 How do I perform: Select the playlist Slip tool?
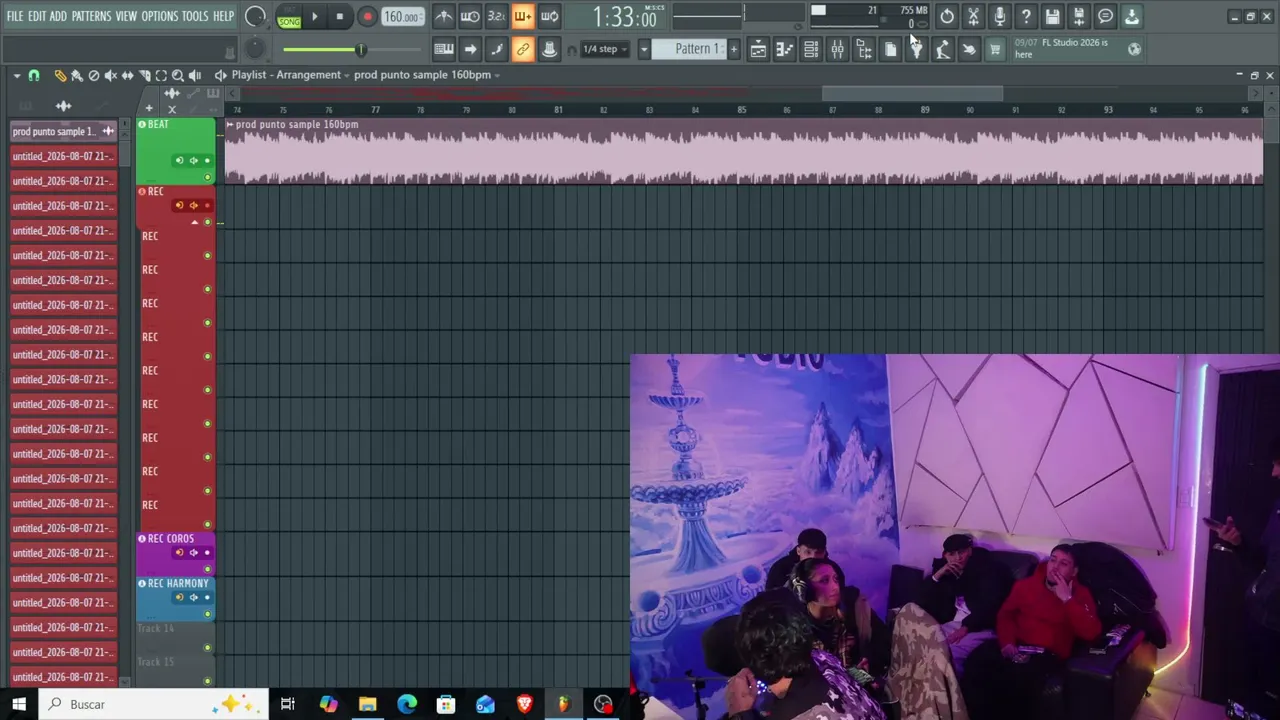coord(127,75)
